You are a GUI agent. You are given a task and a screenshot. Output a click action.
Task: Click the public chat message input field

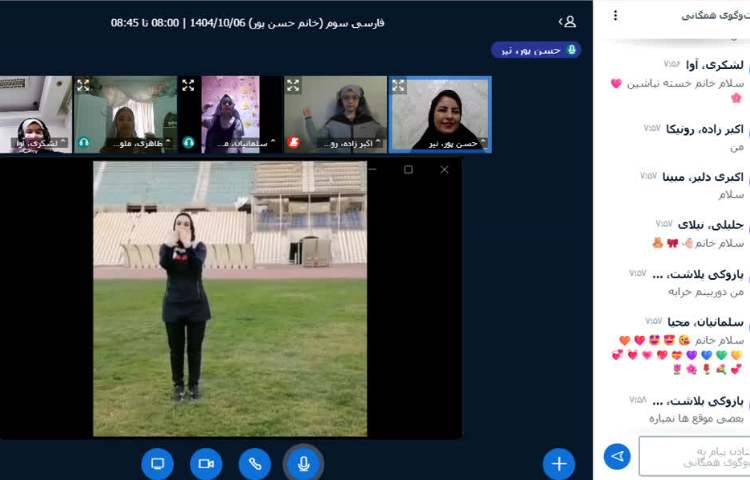[692, 456]
